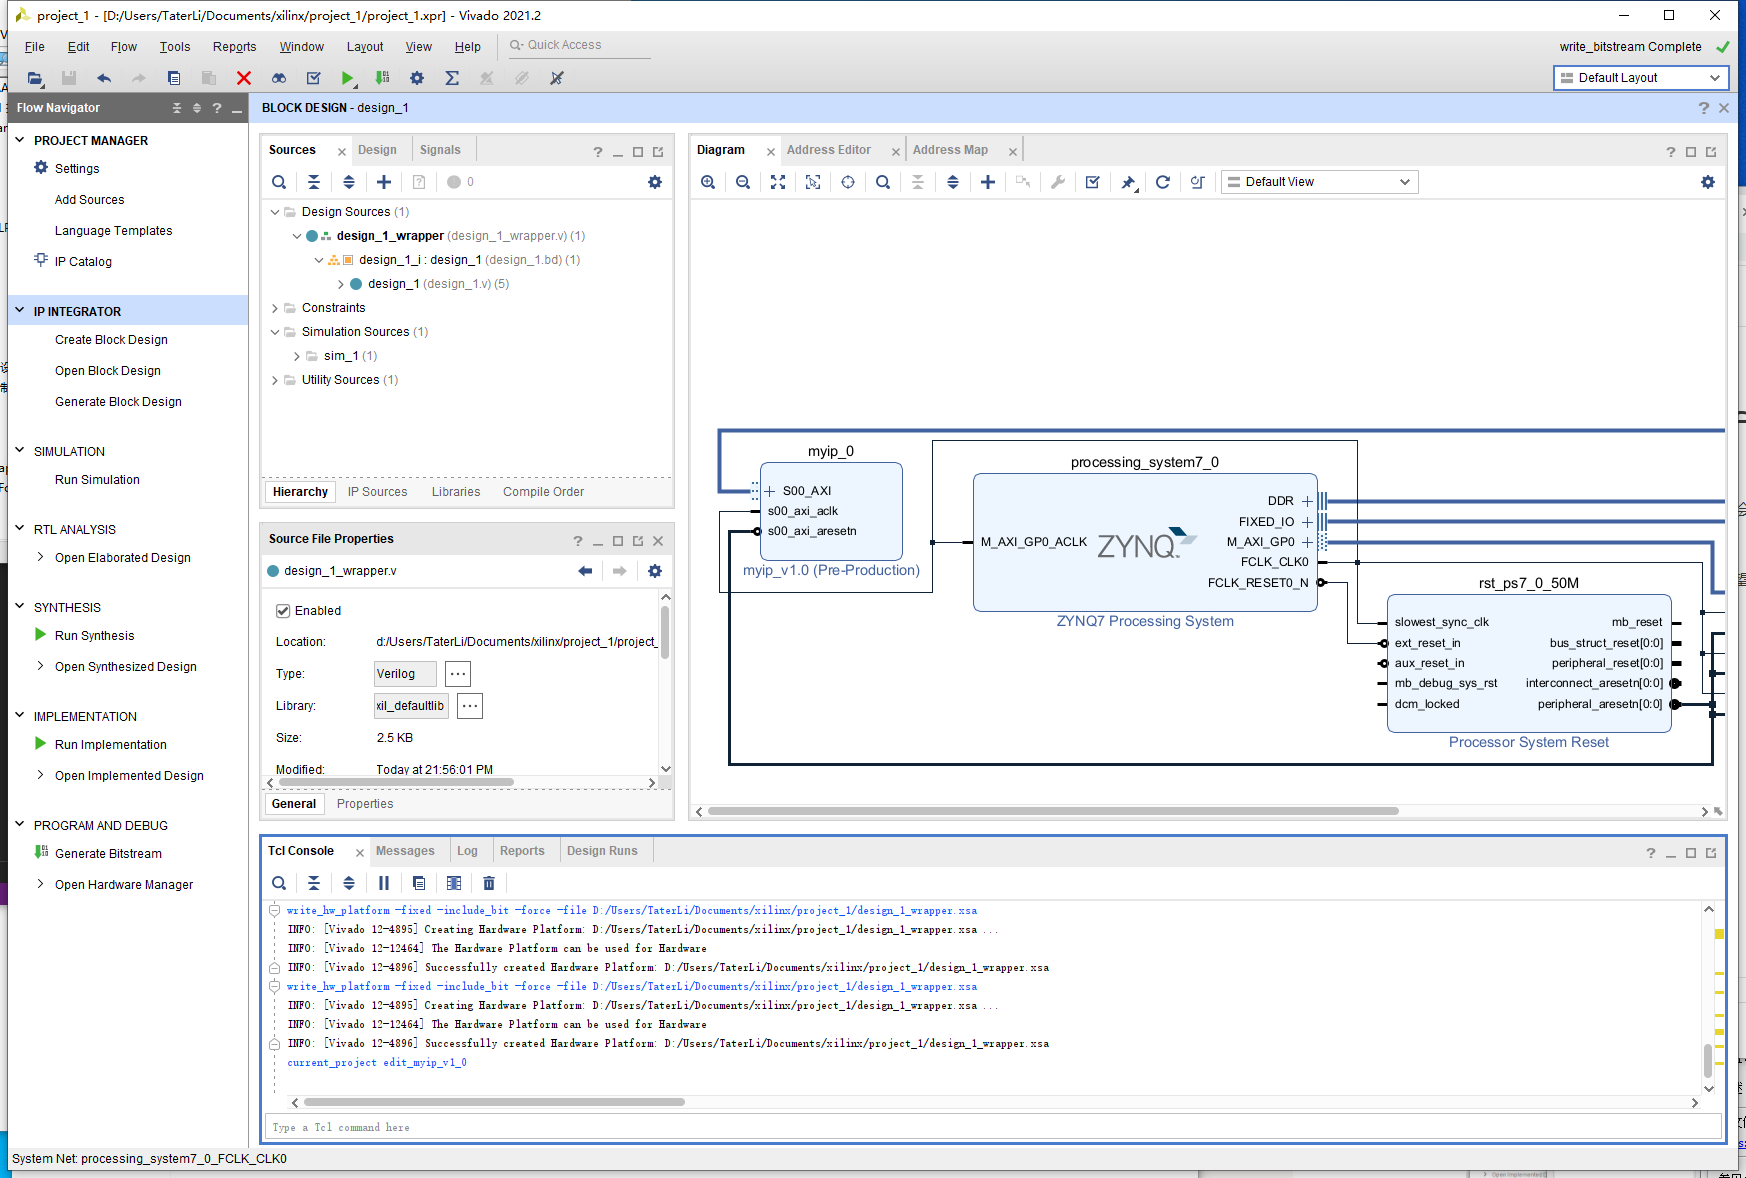Zoom in on the block diagram
1746x1178 pixels.
(x=708, y=182)
